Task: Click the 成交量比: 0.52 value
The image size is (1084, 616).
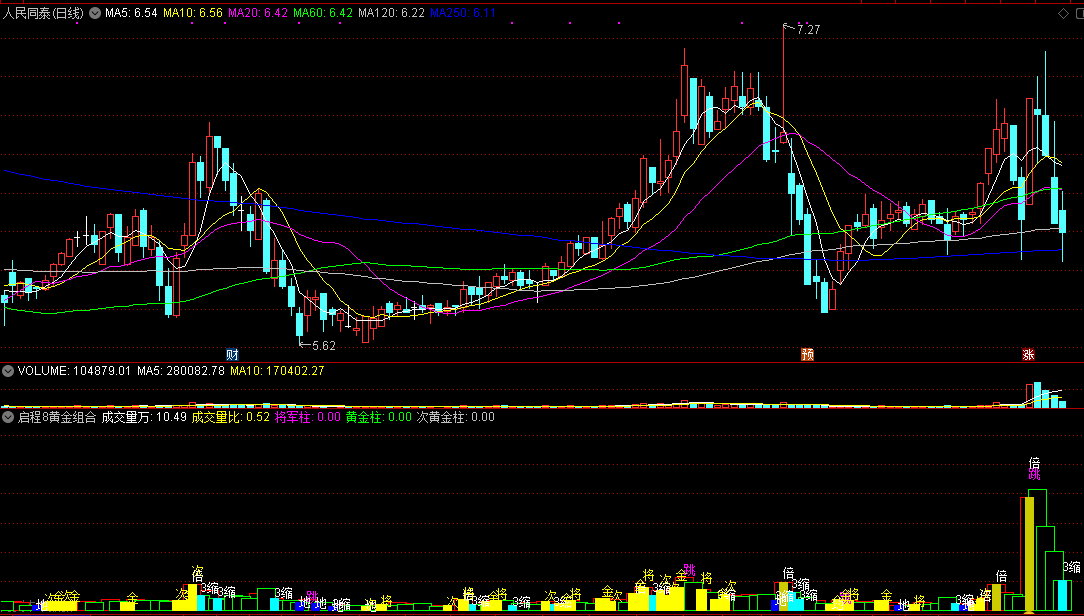Action: (231, 418)
